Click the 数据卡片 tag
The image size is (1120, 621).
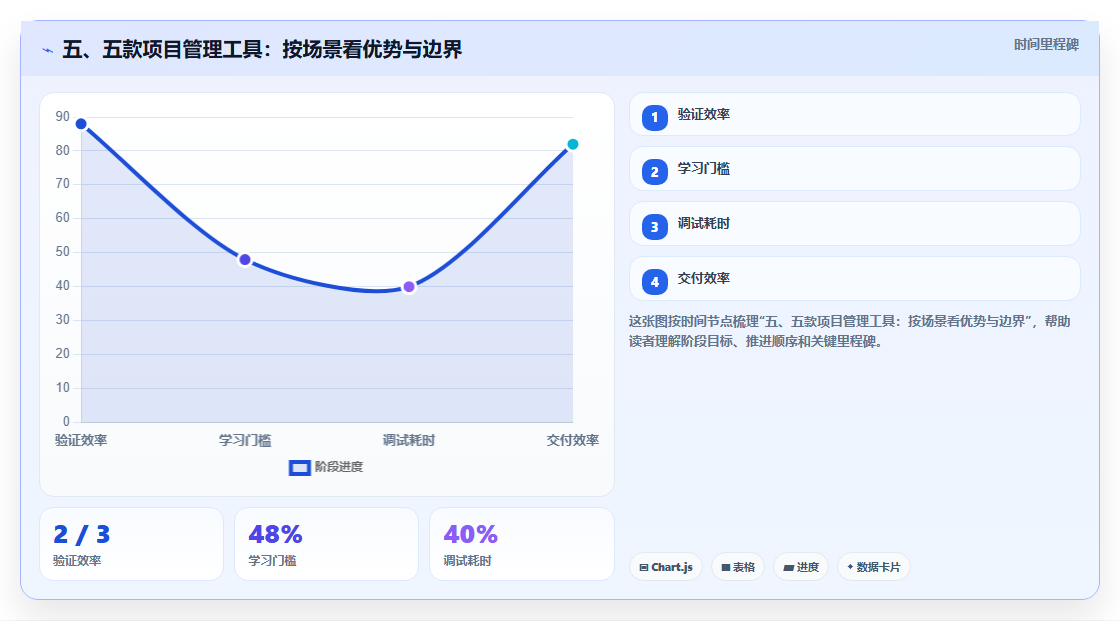874,567
